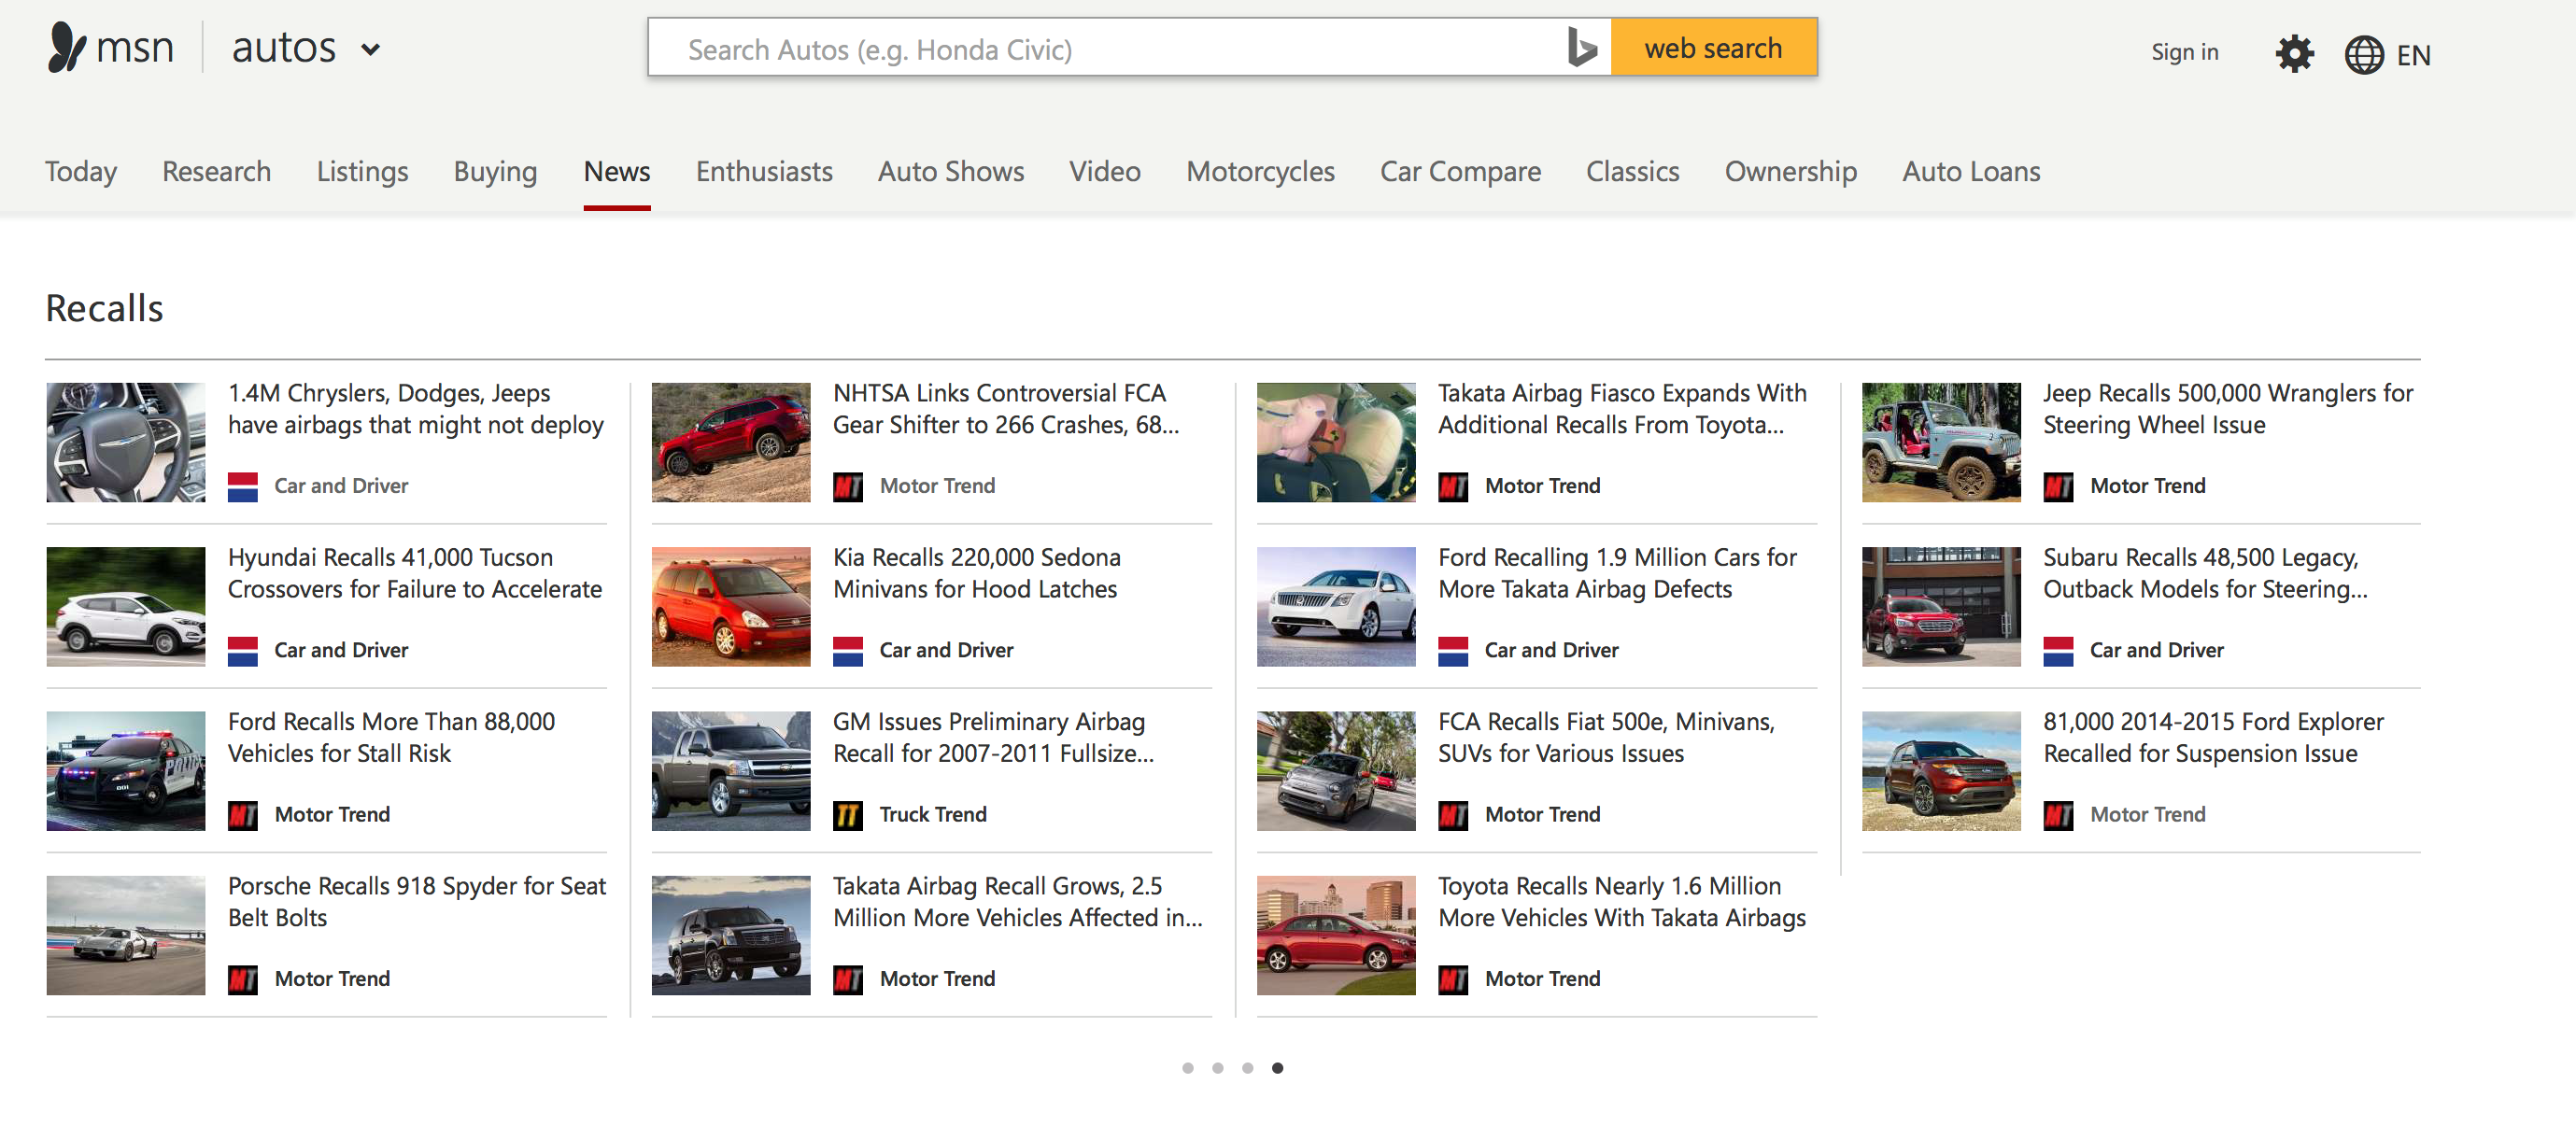
Task: Click the globe language icon
Action: pyautogui.click(x=2363, y=54)
